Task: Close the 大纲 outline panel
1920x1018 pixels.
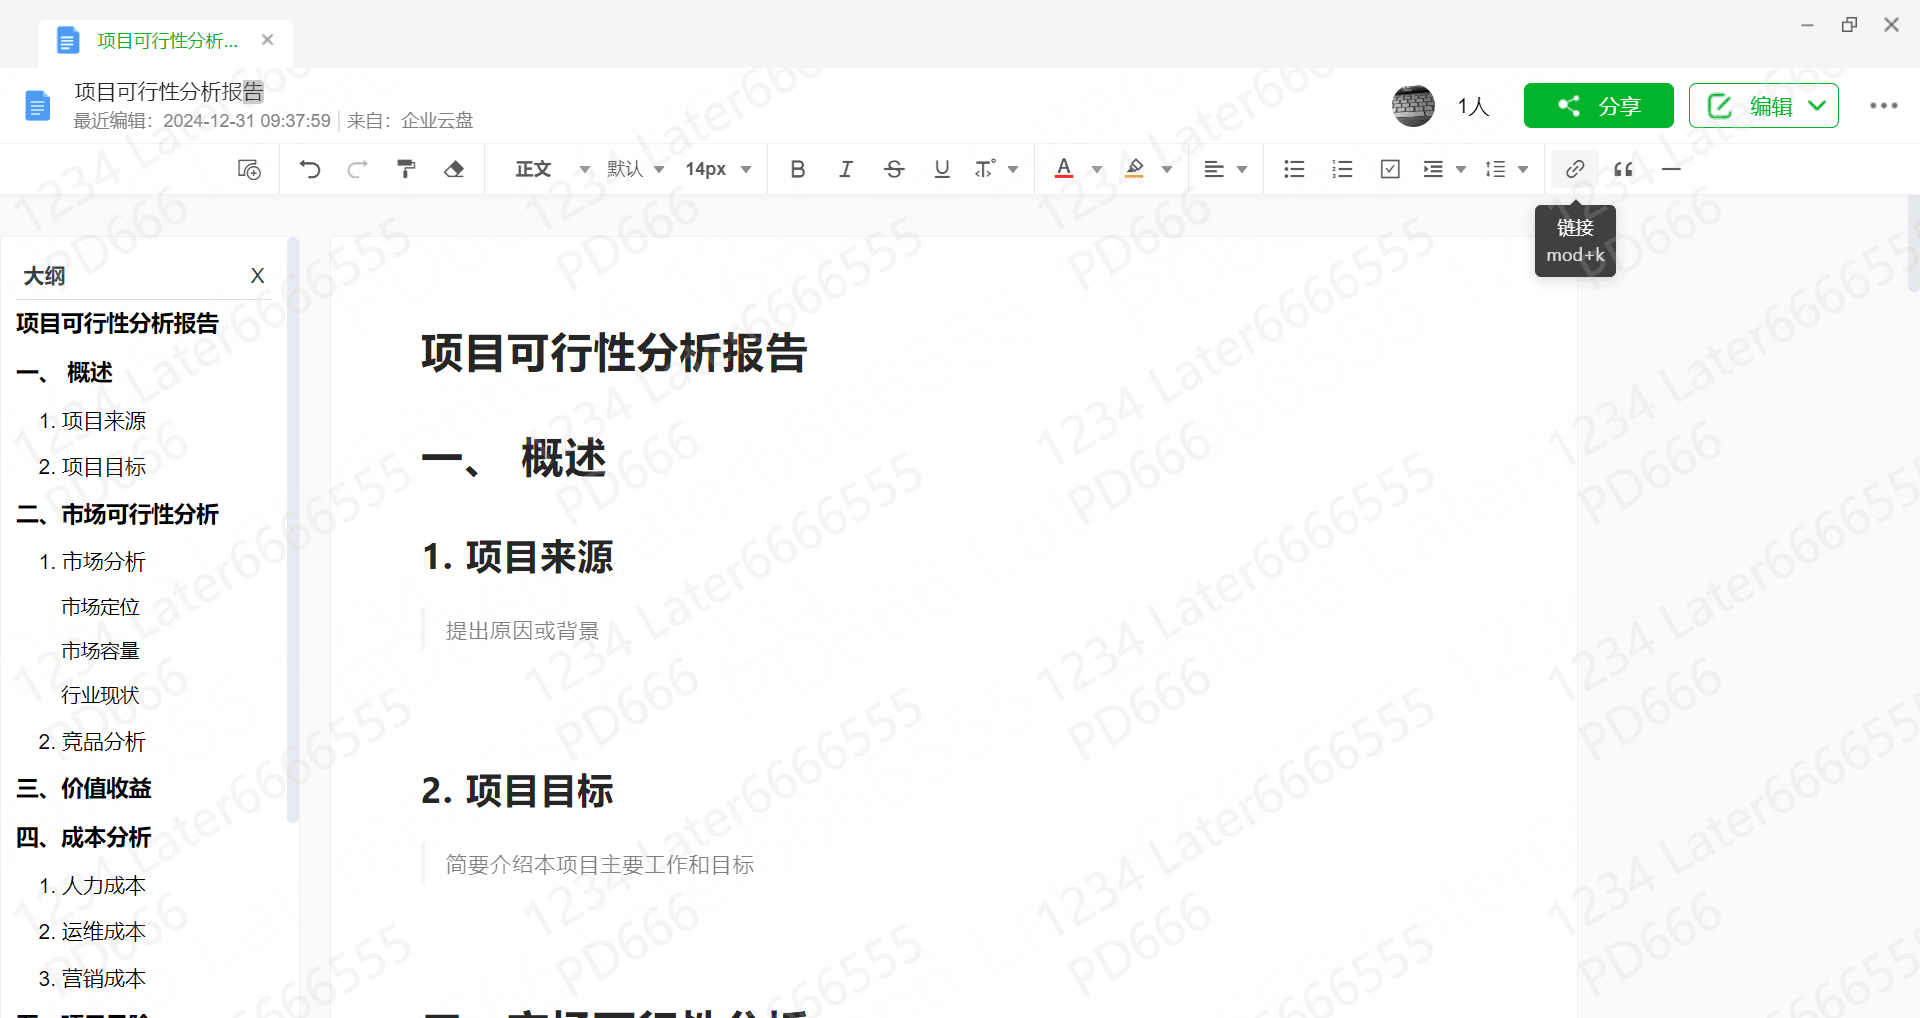Action: 257,276
